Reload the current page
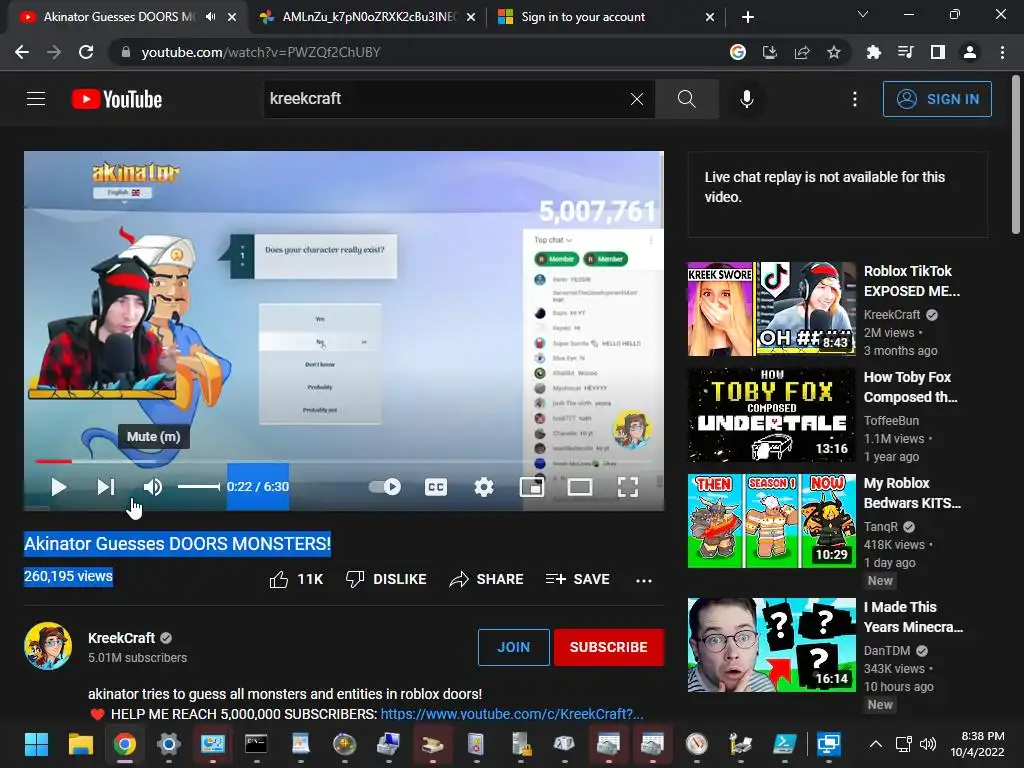Viewport: 1024px width, 768px height. click(x=86, y=52)
